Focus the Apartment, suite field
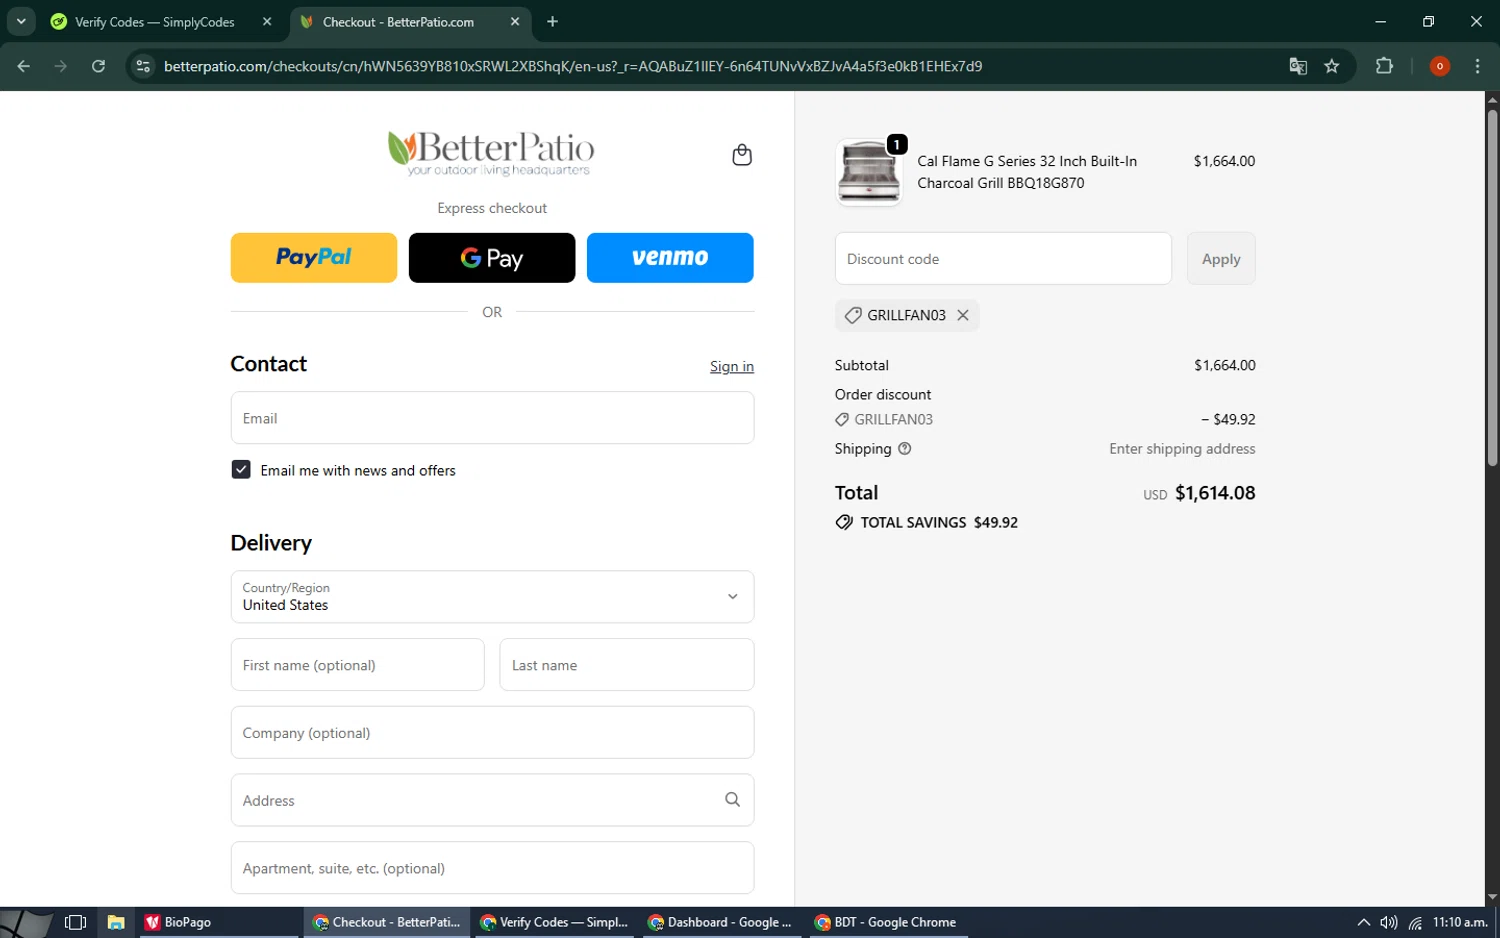 pyautogui.click(x=492, y=868)
